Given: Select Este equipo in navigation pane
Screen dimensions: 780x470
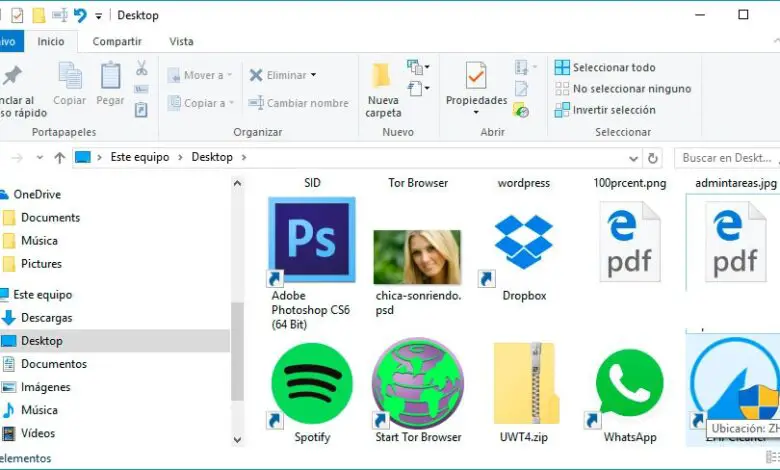Looking at the screenshot, I should coord(43,294).
